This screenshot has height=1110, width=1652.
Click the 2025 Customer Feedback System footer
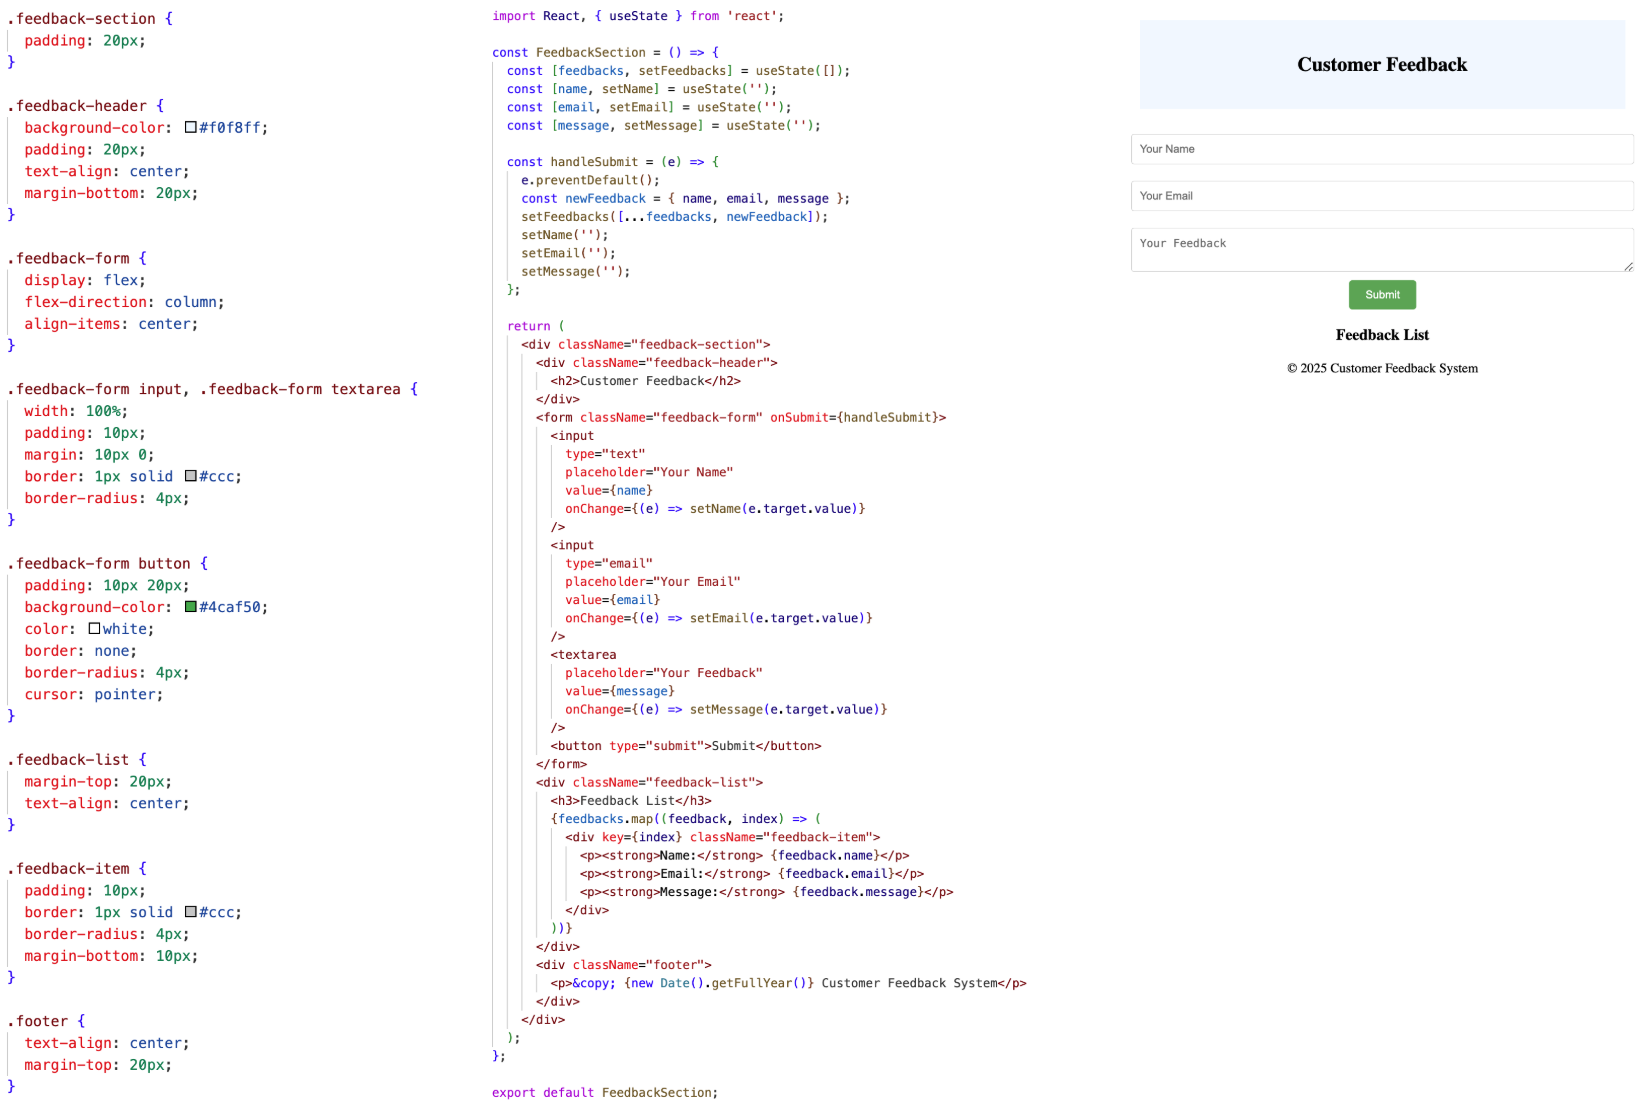(1381, 368)
